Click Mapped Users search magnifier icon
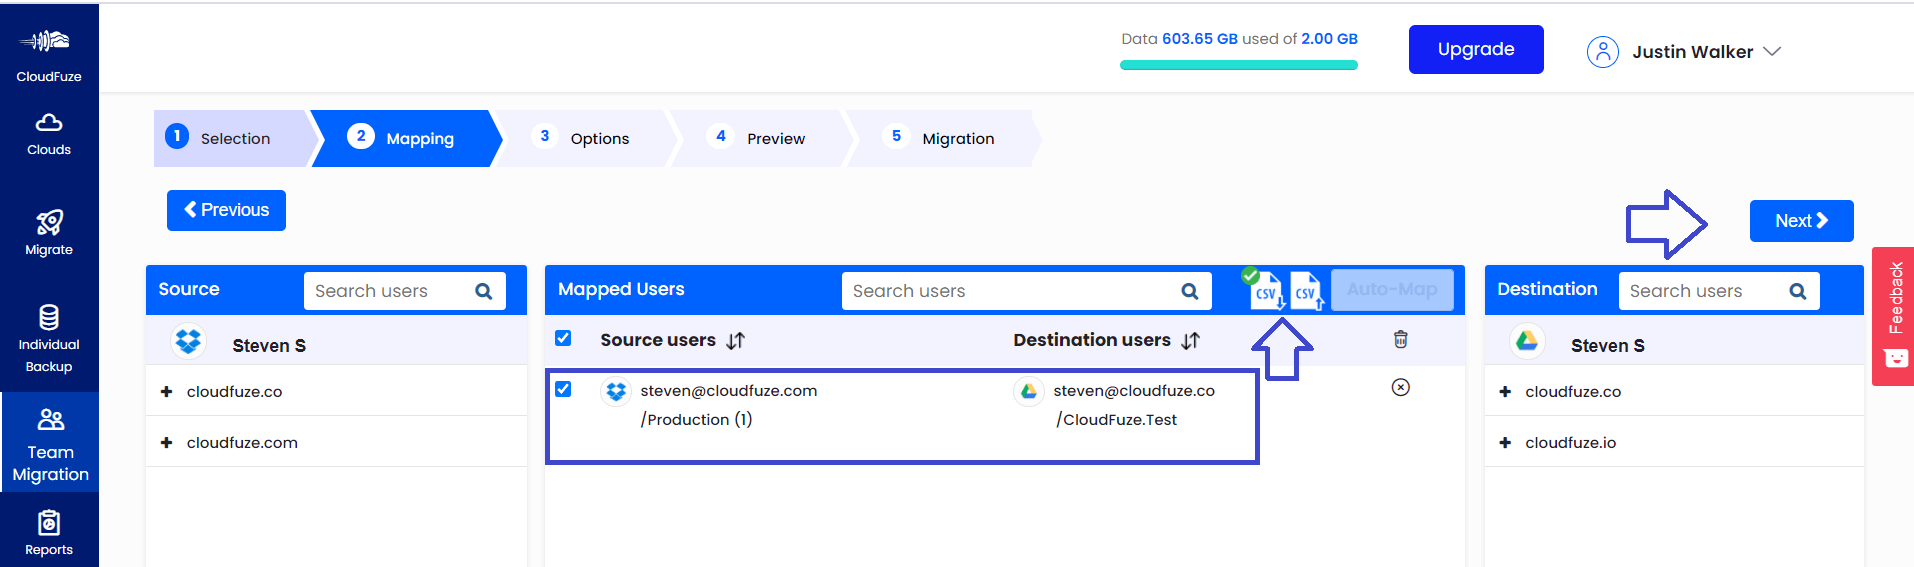The width and height of the screenshot is (1914, 567). point(1190,291)
